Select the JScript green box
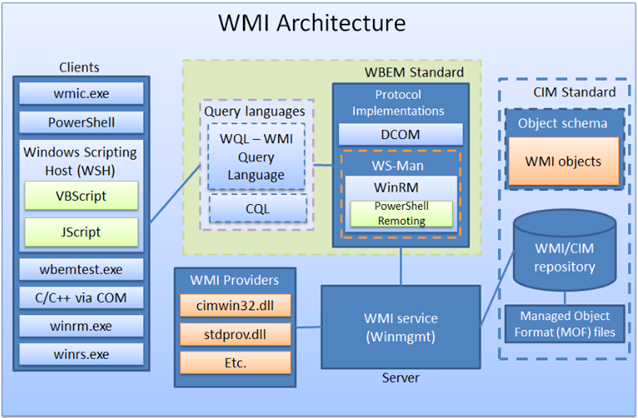Image resolution: width=638 pixels, height=418 pixels. [x=81, y=232]
